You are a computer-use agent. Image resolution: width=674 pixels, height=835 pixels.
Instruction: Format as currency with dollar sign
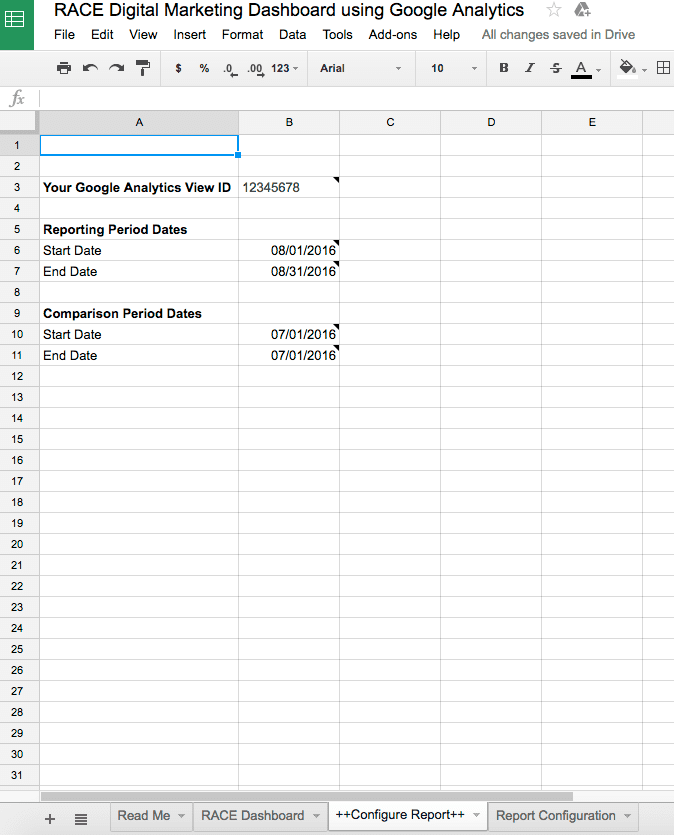pos(178,68)
